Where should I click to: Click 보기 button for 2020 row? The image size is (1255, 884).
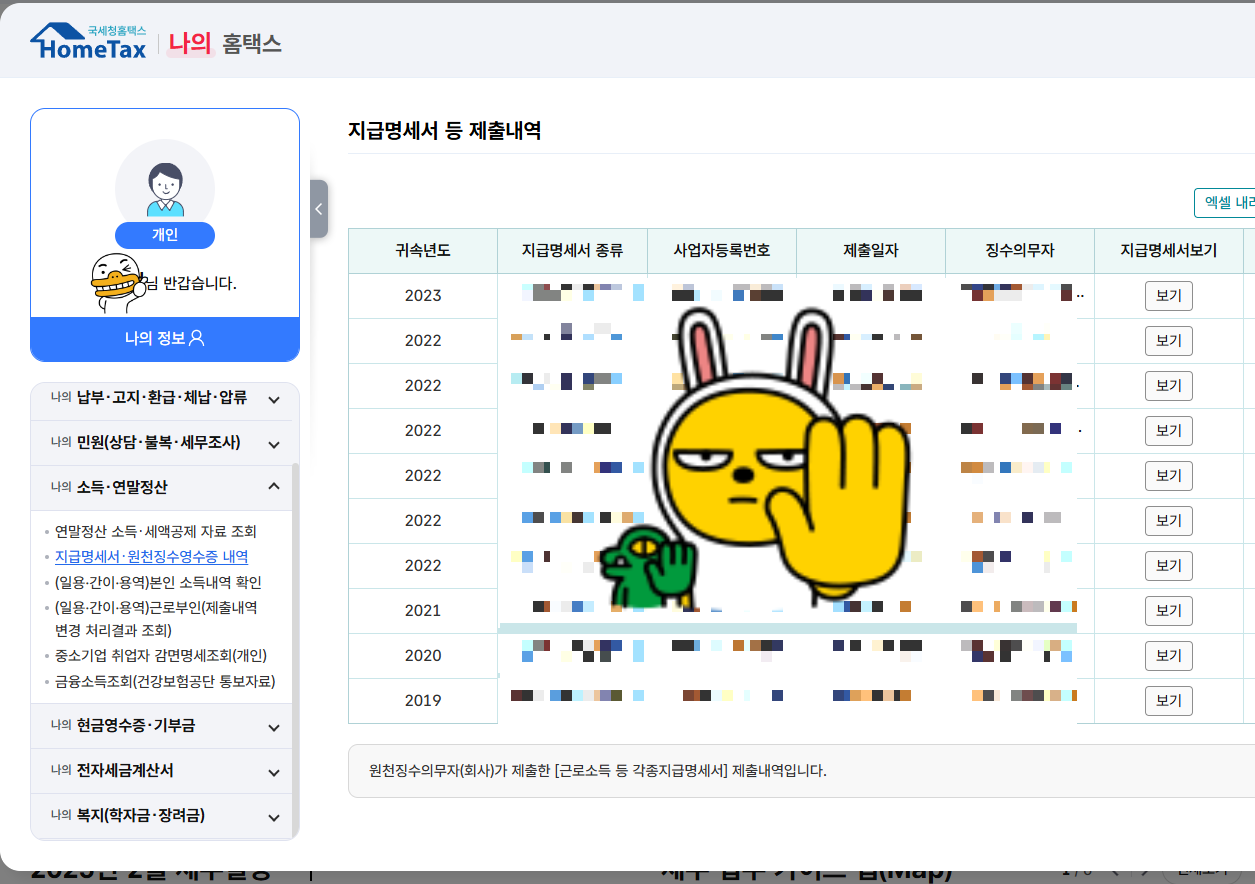(1168, 656)
